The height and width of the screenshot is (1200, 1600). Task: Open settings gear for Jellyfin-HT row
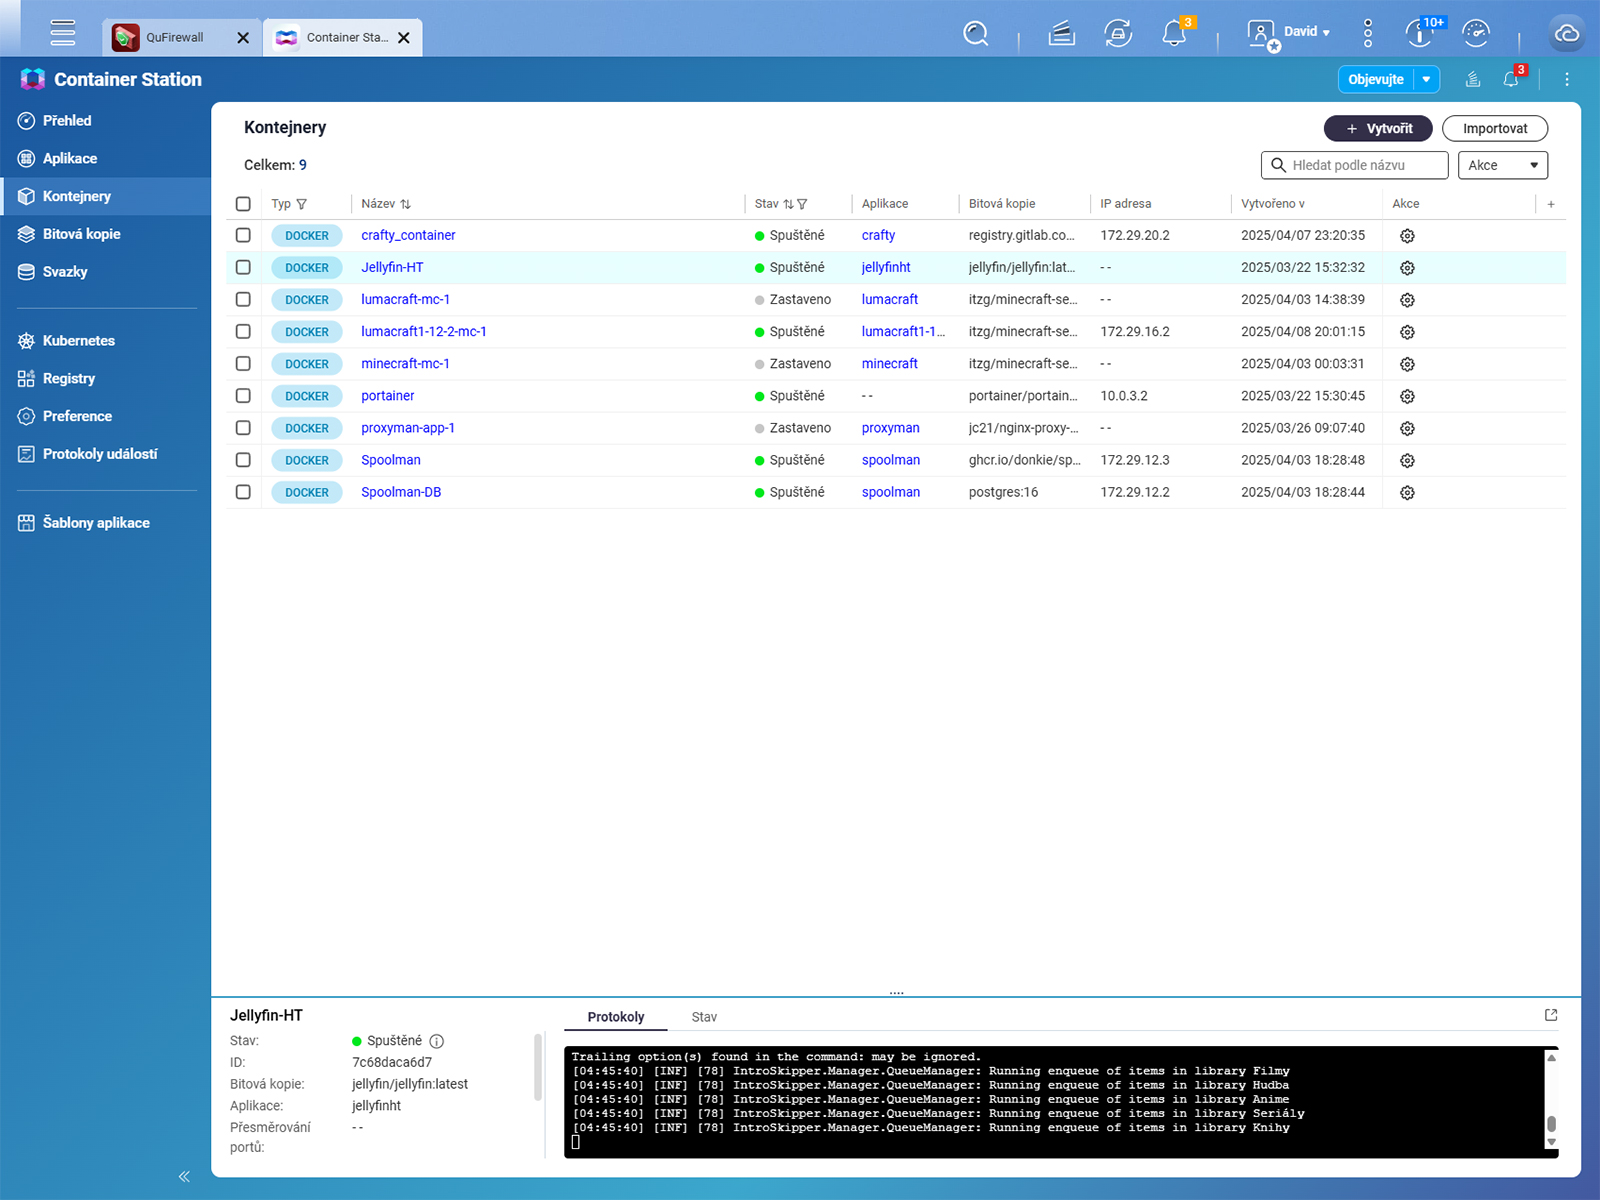click(x=1407, y=268)
